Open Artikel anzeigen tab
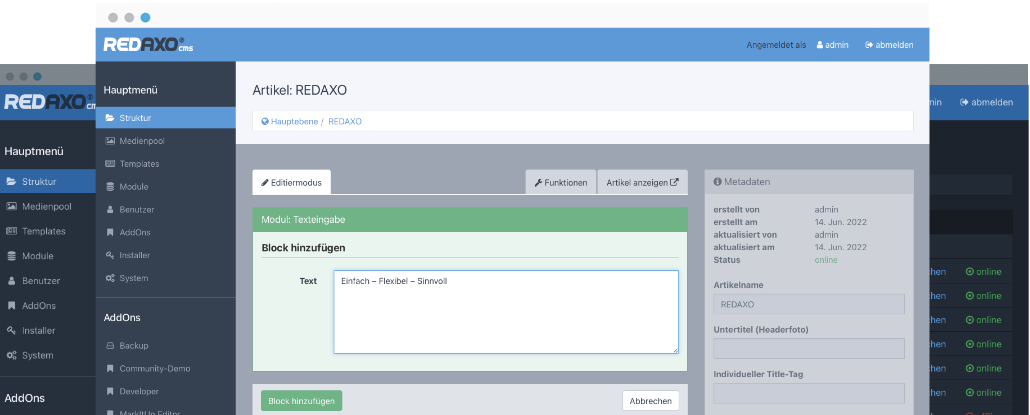The width and height of the screenshot is (1030, 415). [x=642, y=183]
